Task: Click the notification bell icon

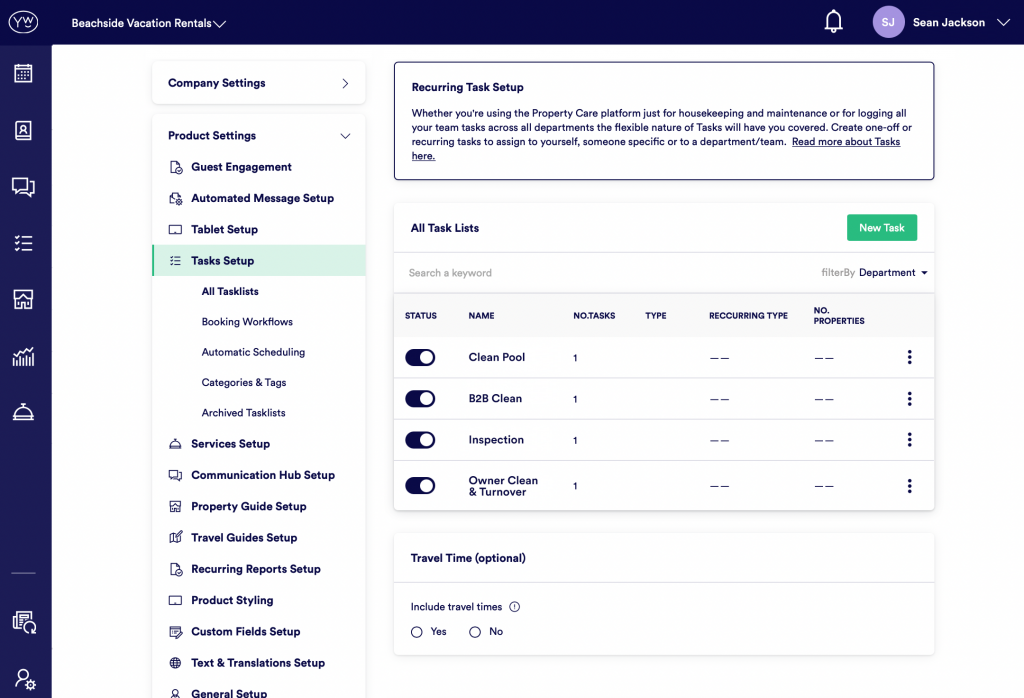Action: pyautogui.click(x=833, y=22)
